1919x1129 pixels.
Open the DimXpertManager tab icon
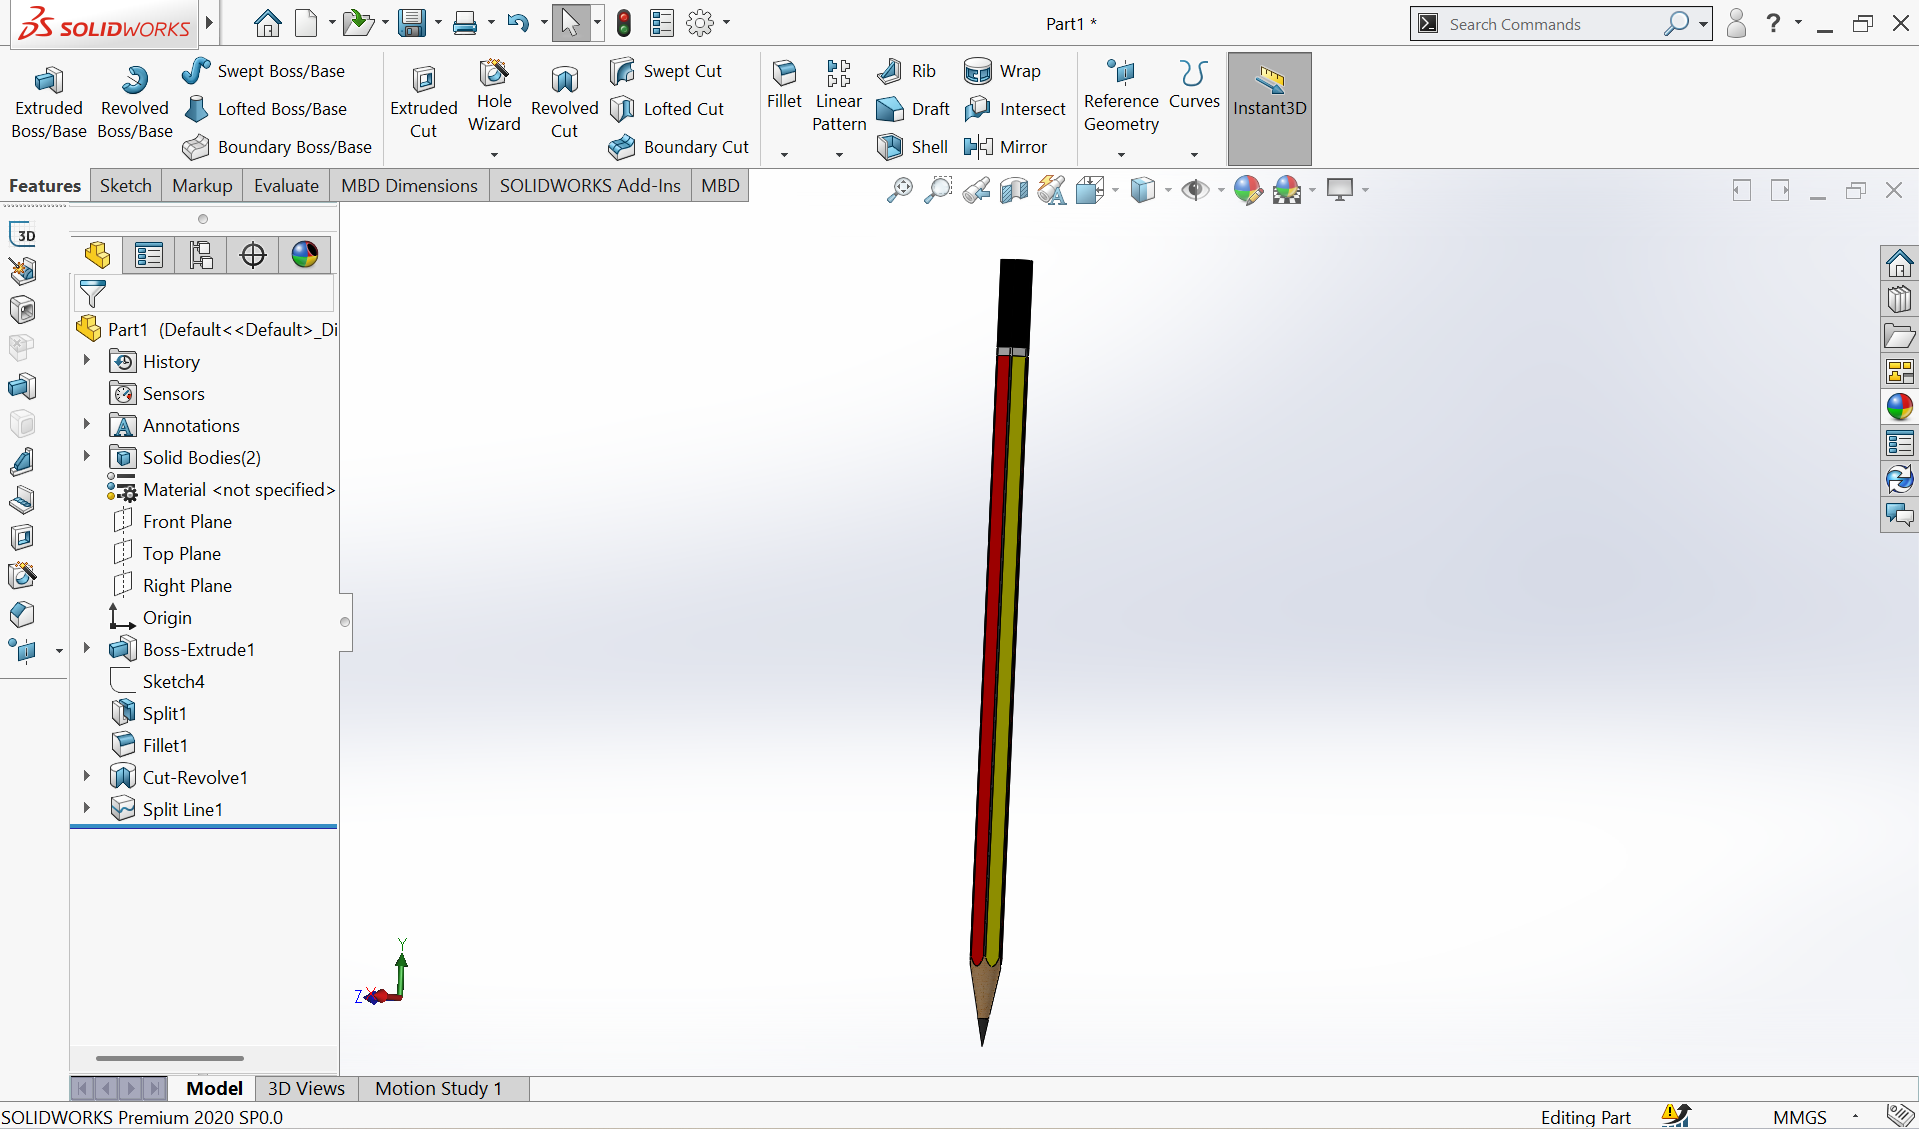pos(253,255)
